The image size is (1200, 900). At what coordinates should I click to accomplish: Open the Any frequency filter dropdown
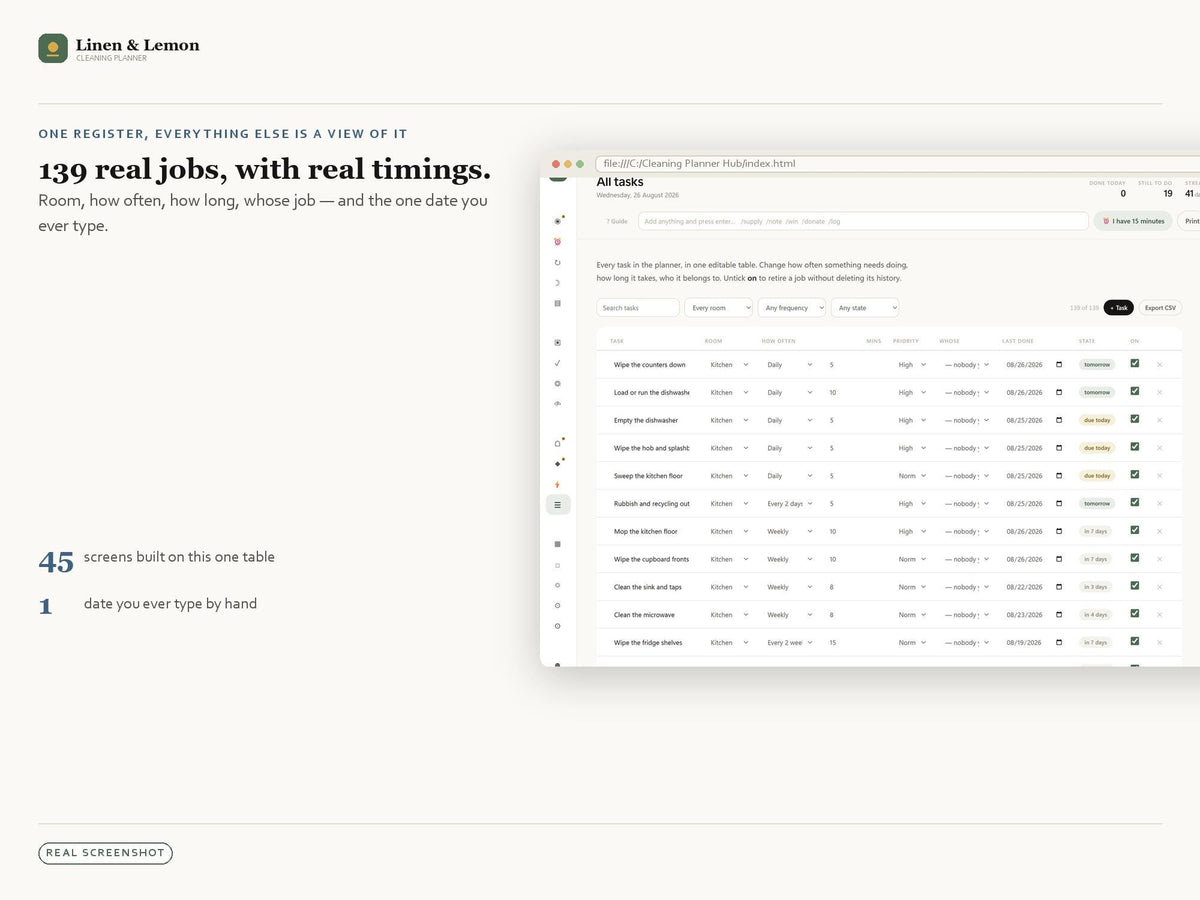[x=792, y=308]
